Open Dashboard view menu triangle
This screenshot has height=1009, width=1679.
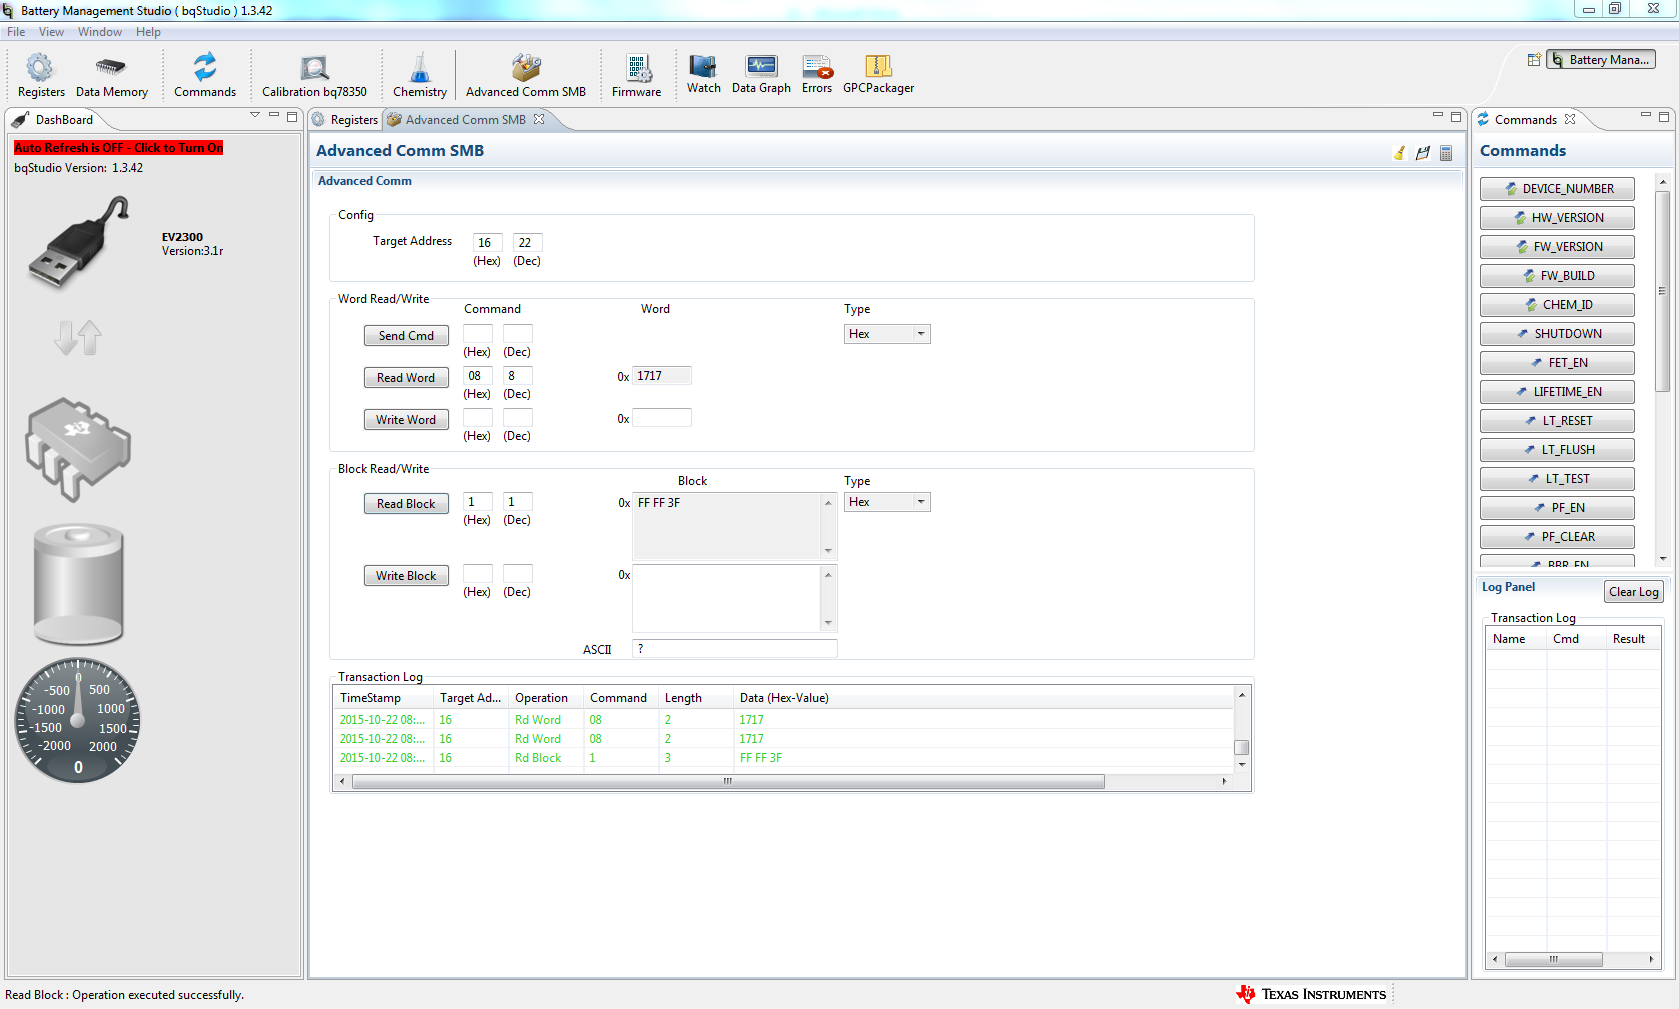[x=255, y=116]
